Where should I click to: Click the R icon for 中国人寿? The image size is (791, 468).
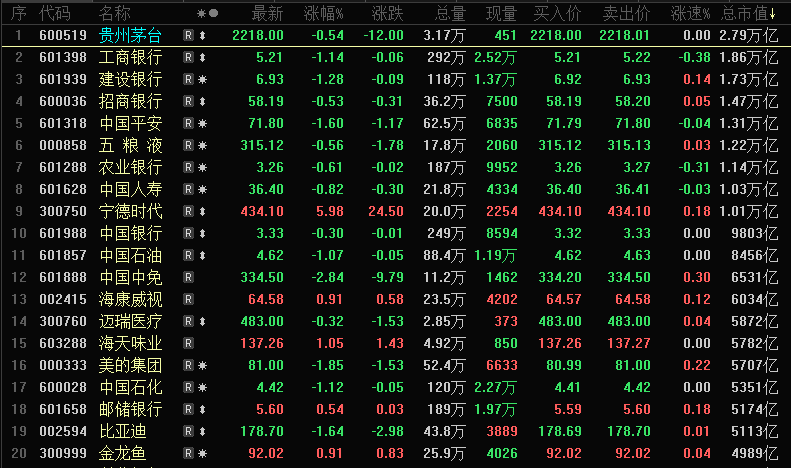coord(188,190)
